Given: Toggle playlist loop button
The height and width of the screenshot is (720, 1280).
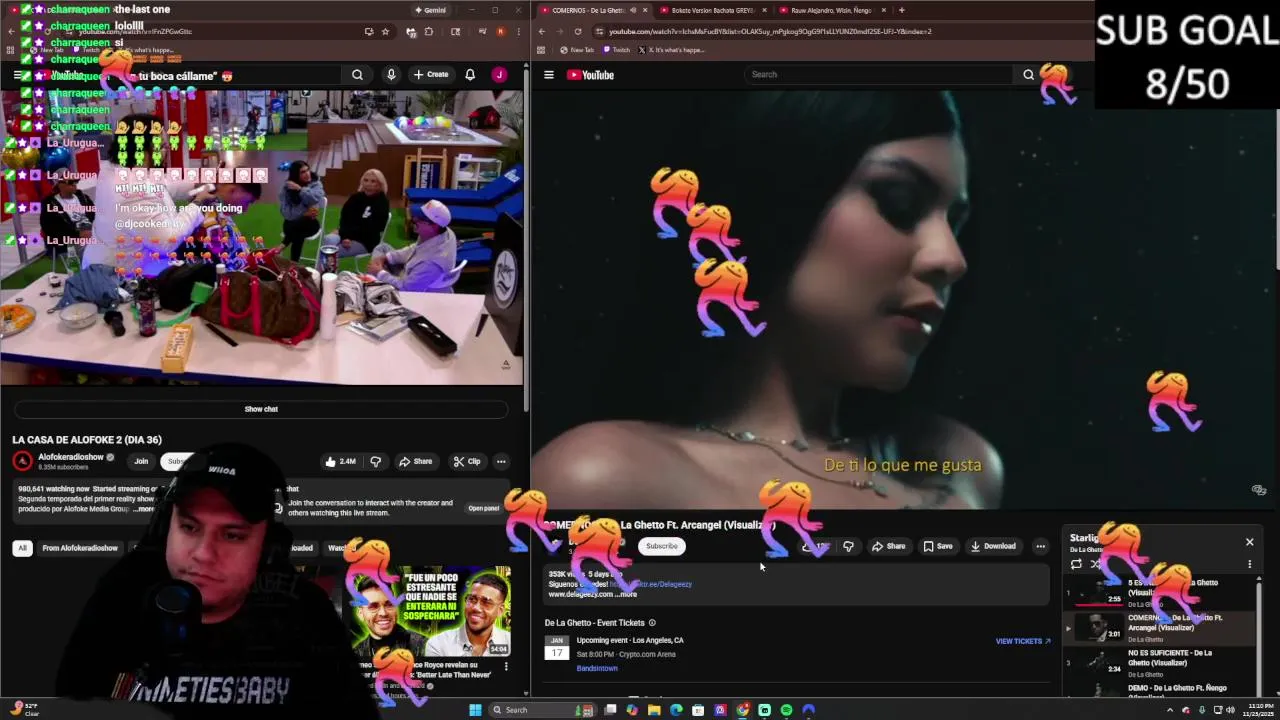Looking at the screenshot, I should (1076, 564).
